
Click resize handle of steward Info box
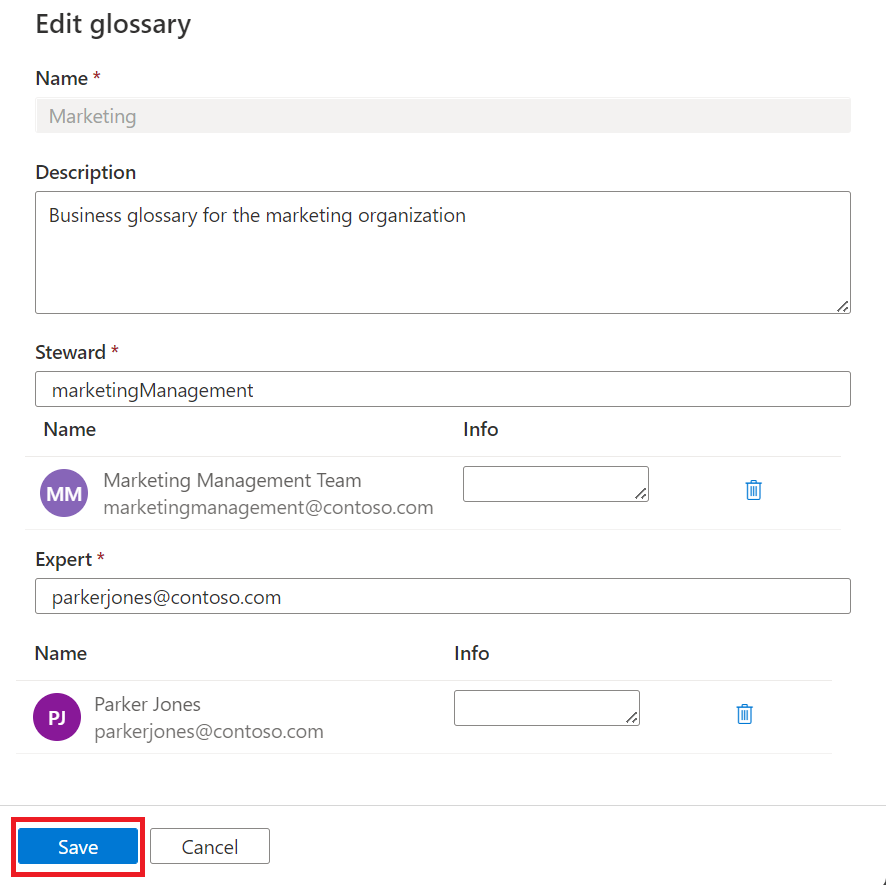(x=641, y=494)
